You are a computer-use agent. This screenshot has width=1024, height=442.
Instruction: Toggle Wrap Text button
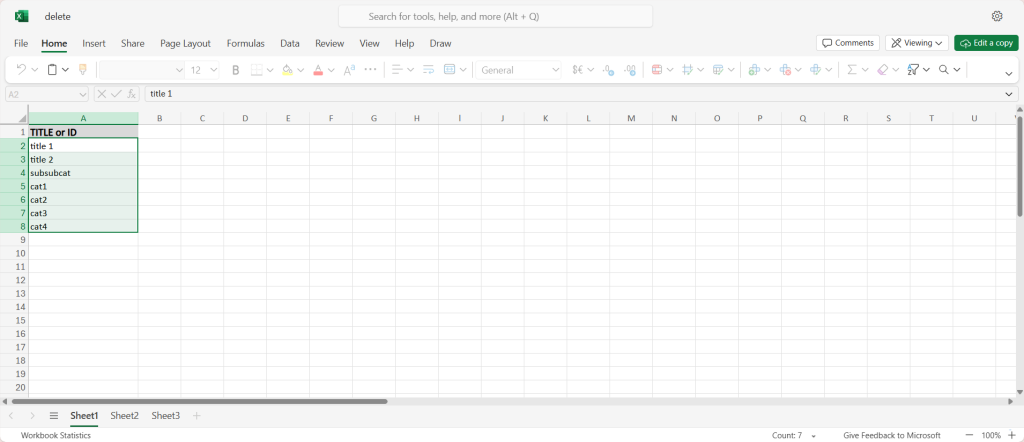[x=428, y=70]
